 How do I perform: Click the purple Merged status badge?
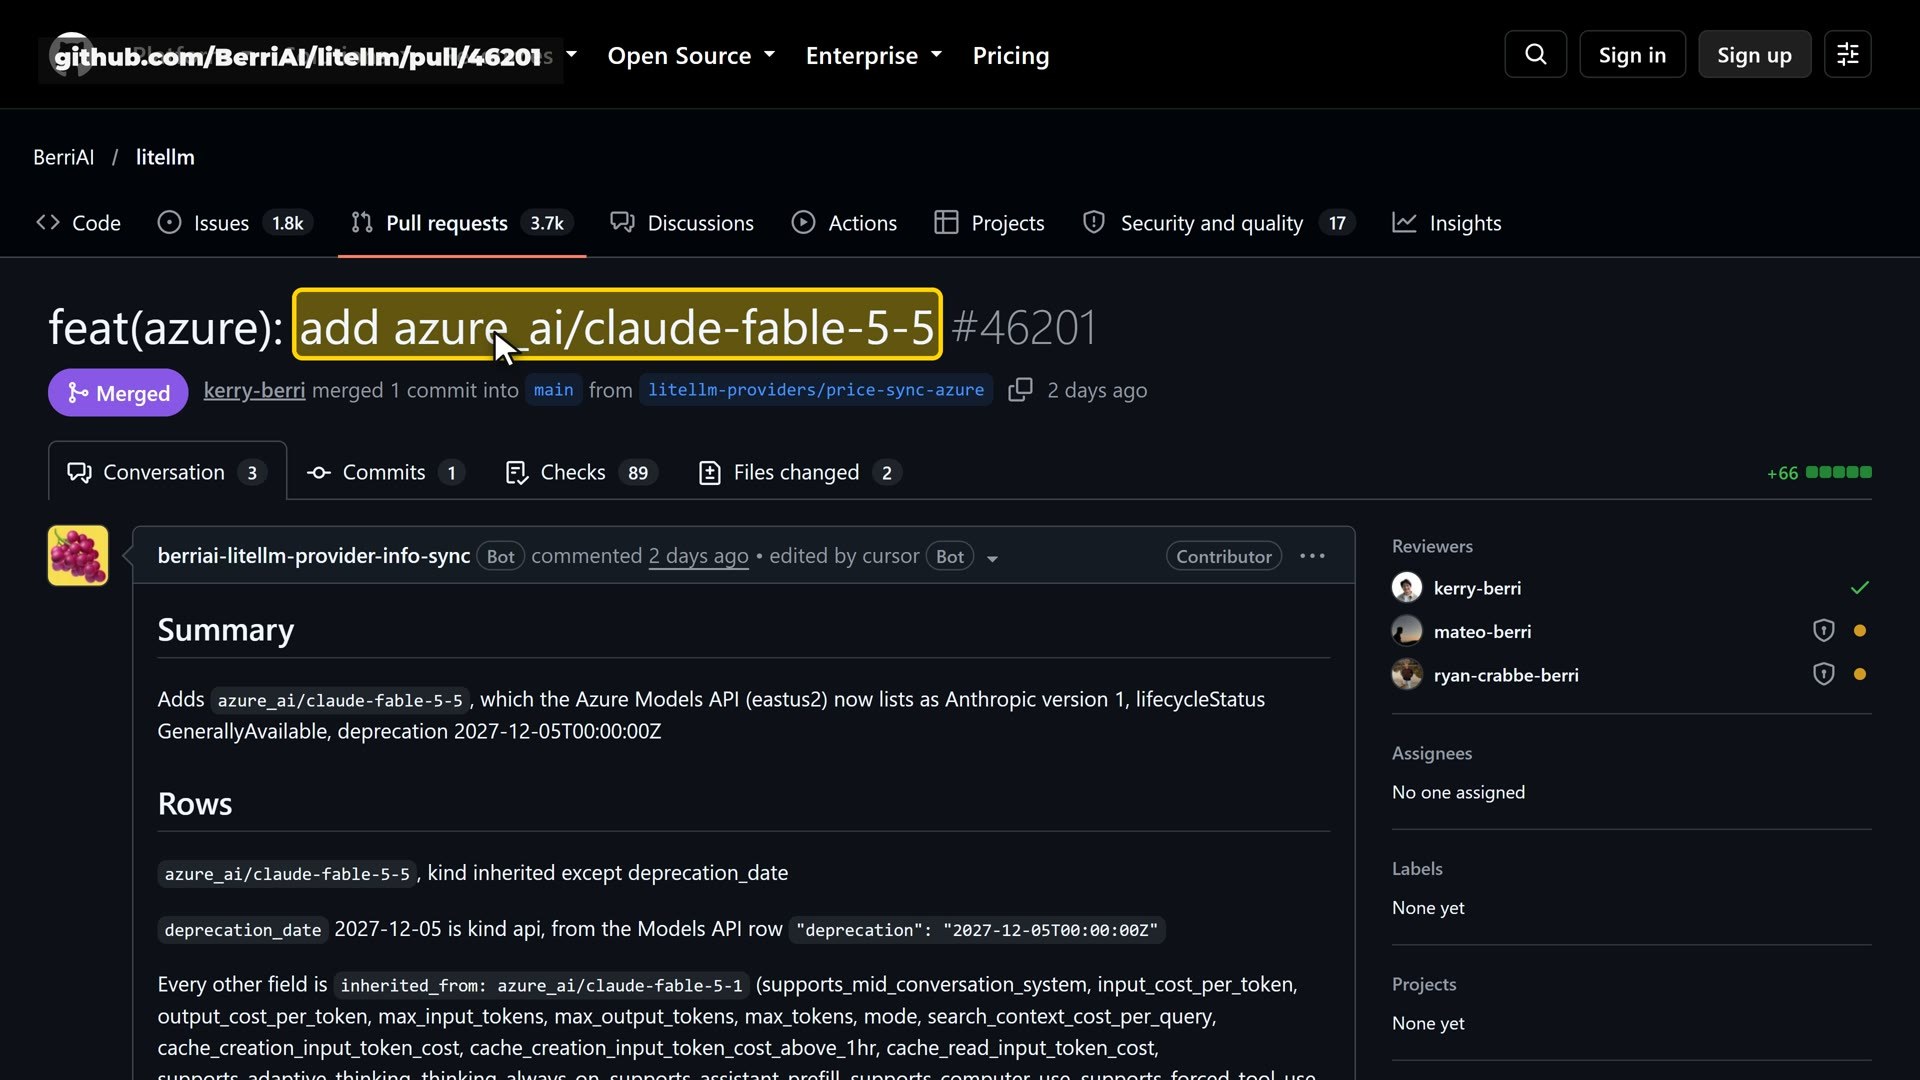click(118, 393)
